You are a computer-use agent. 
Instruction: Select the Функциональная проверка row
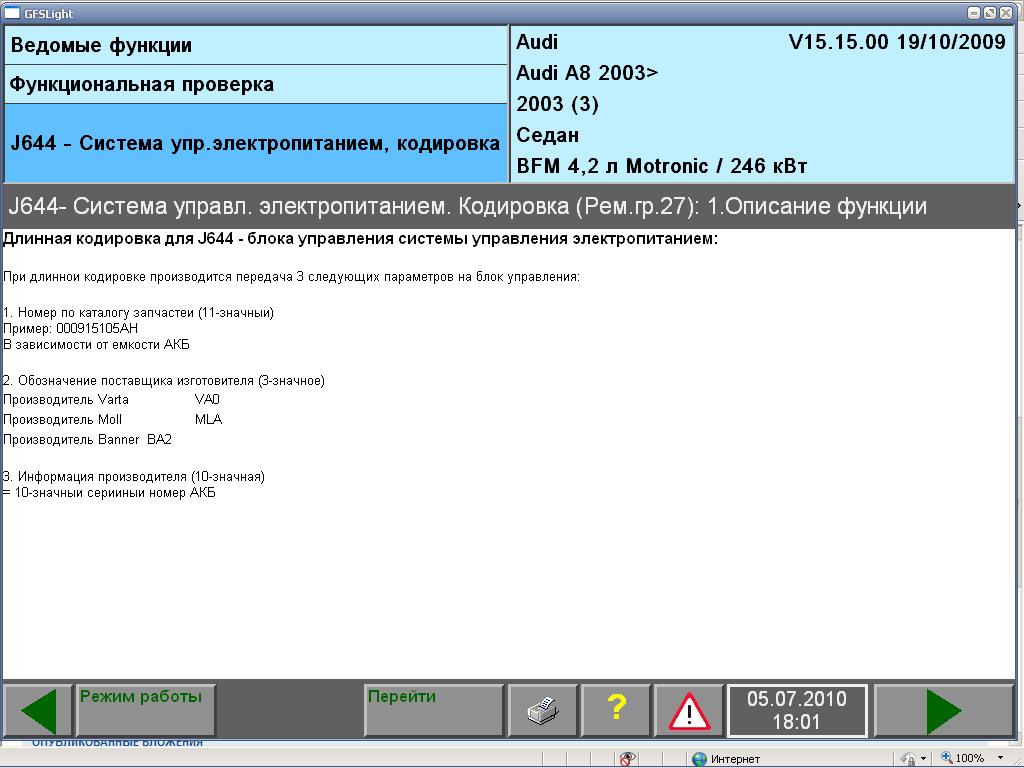click(x=256, y=85)
